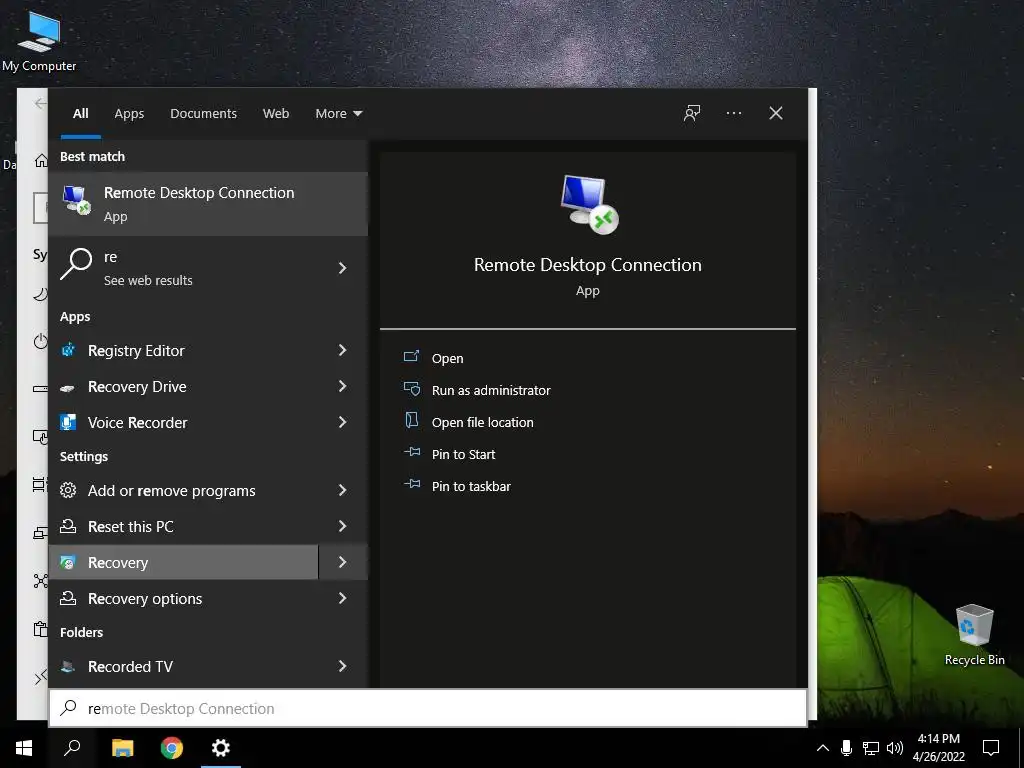Screen dimensions: 1024x768
Task: Click the Add or remove programs gear icon
Action: tap(68, 490)
